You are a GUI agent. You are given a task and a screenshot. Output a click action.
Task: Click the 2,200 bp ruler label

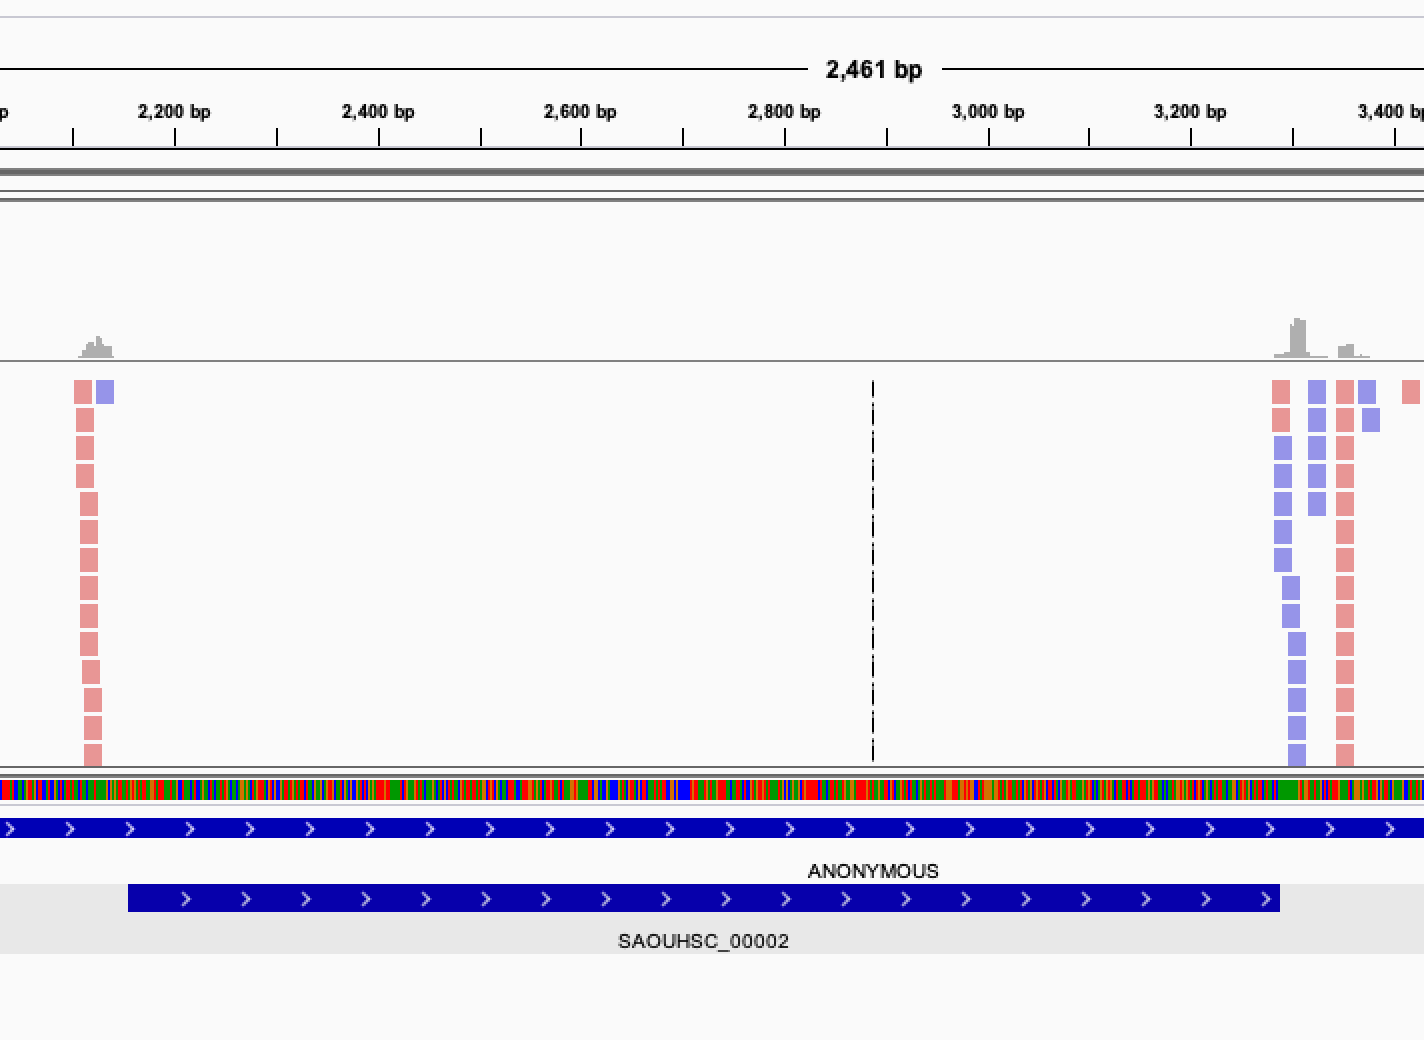tap(174, 112)
